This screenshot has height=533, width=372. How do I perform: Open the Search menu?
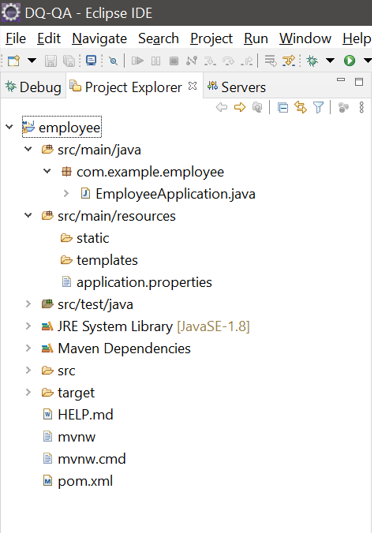click(x=158, y=38)
